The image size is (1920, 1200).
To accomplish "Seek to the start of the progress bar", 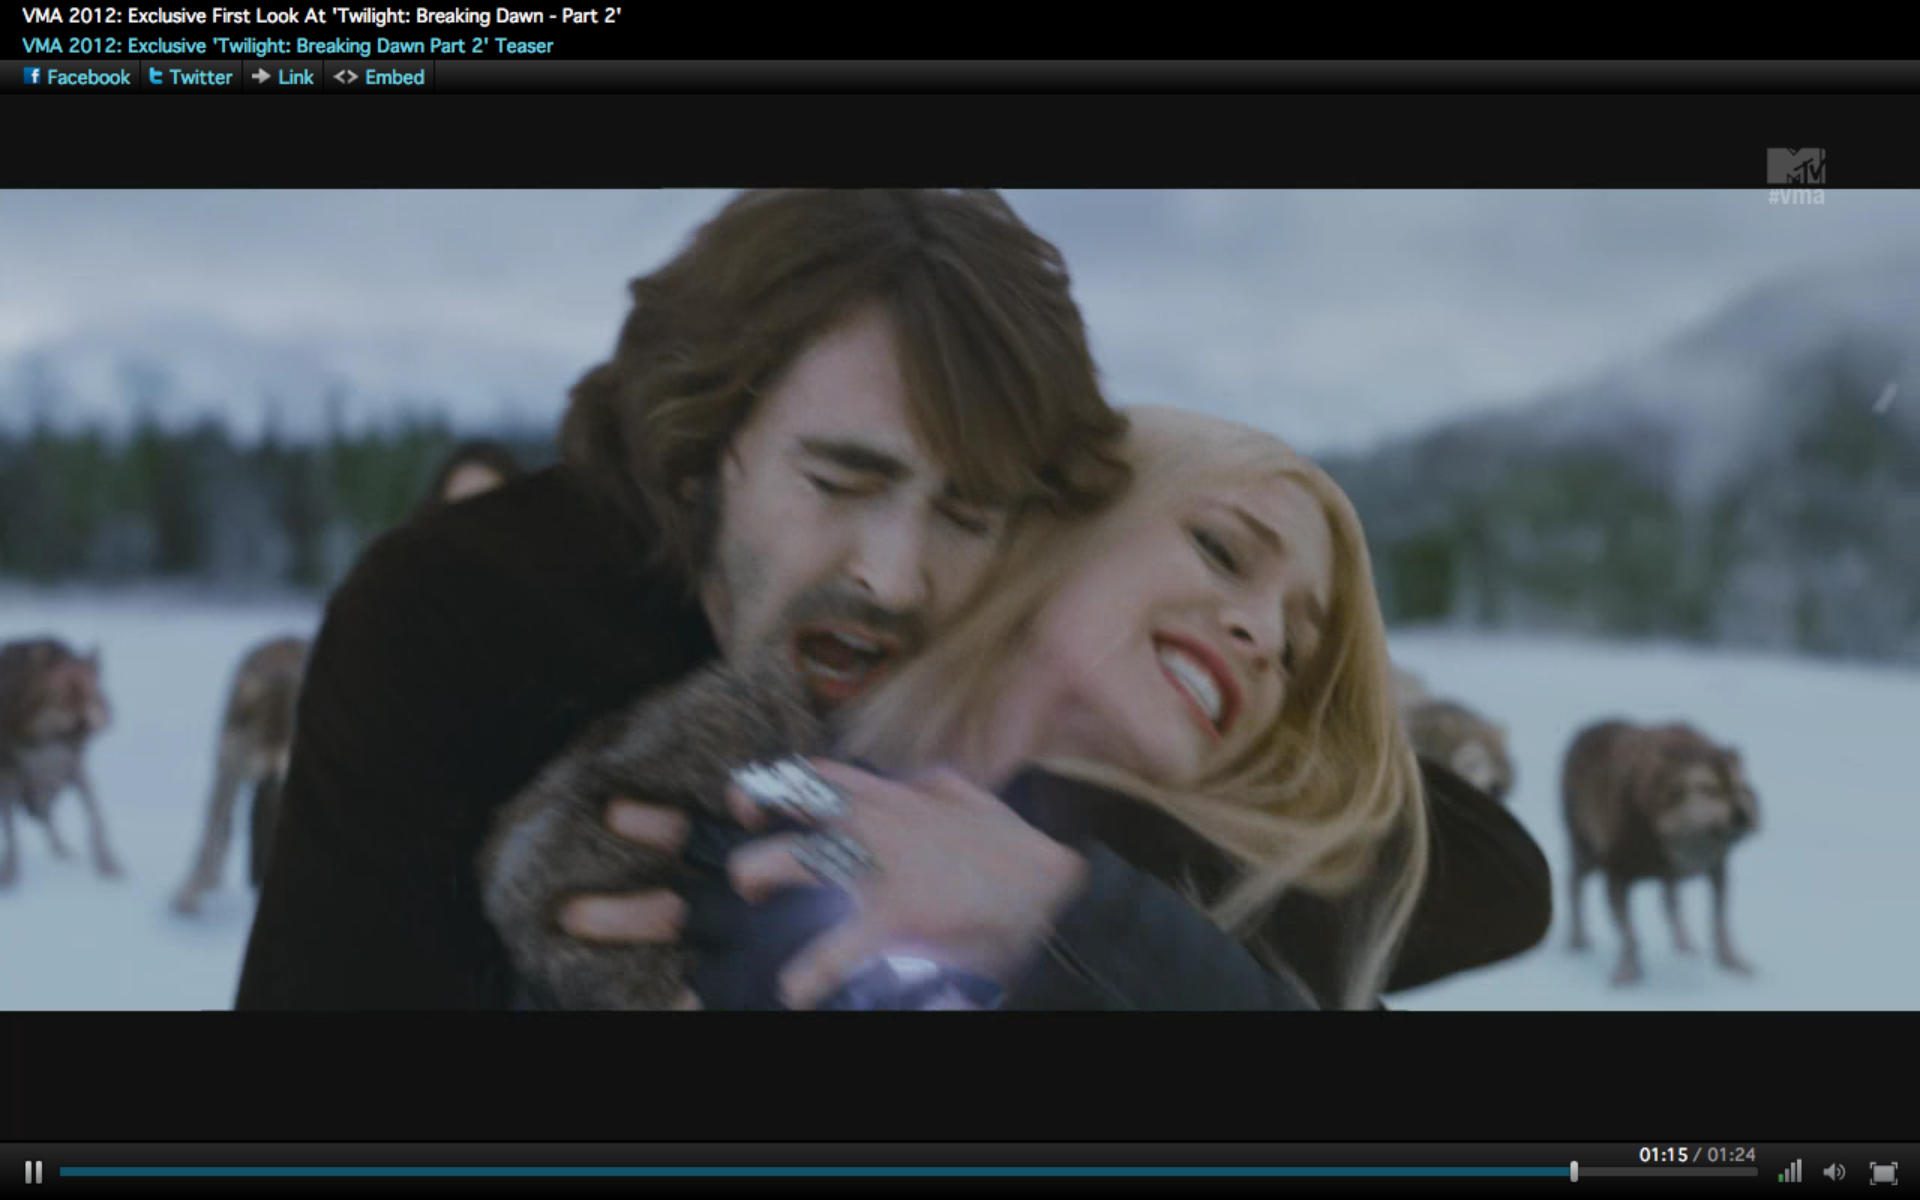I will coord(63,1171).
